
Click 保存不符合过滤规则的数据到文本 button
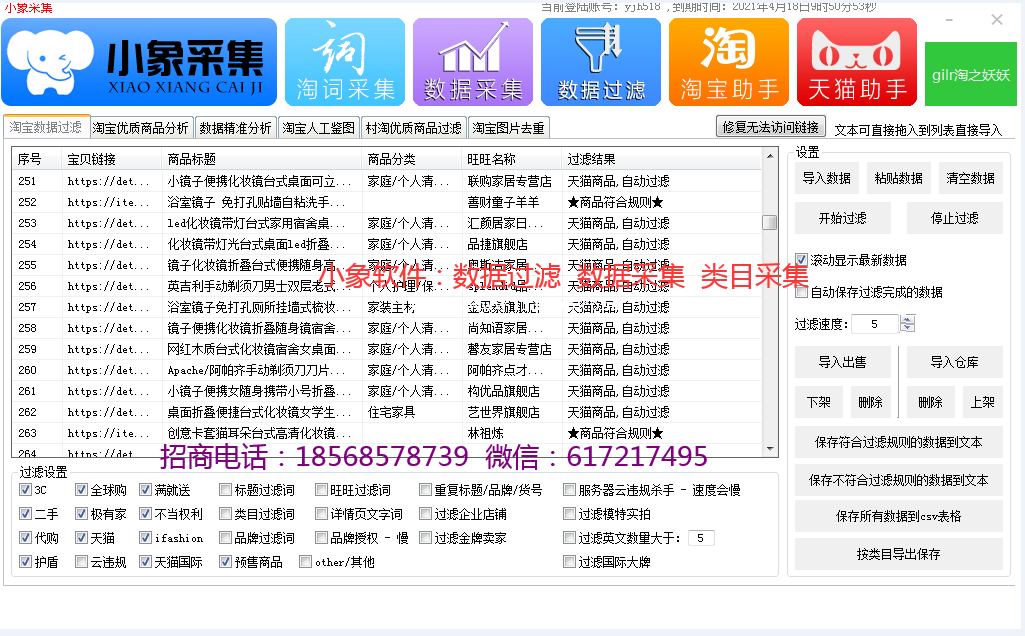(899, 480)
